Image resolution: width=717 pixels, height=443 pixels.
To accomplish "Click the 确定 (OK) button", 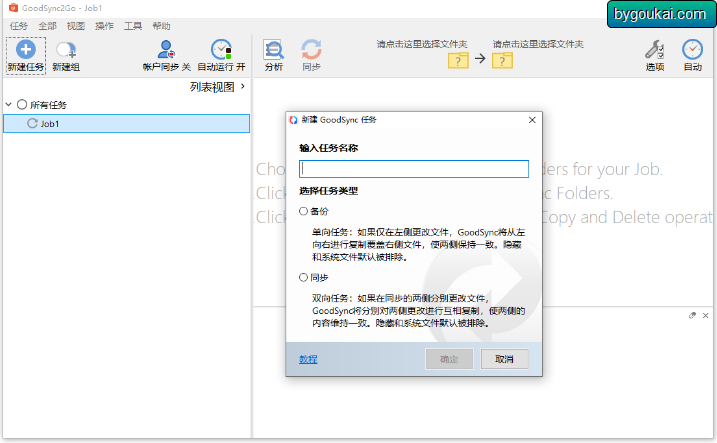I will [x=449, y=359].
